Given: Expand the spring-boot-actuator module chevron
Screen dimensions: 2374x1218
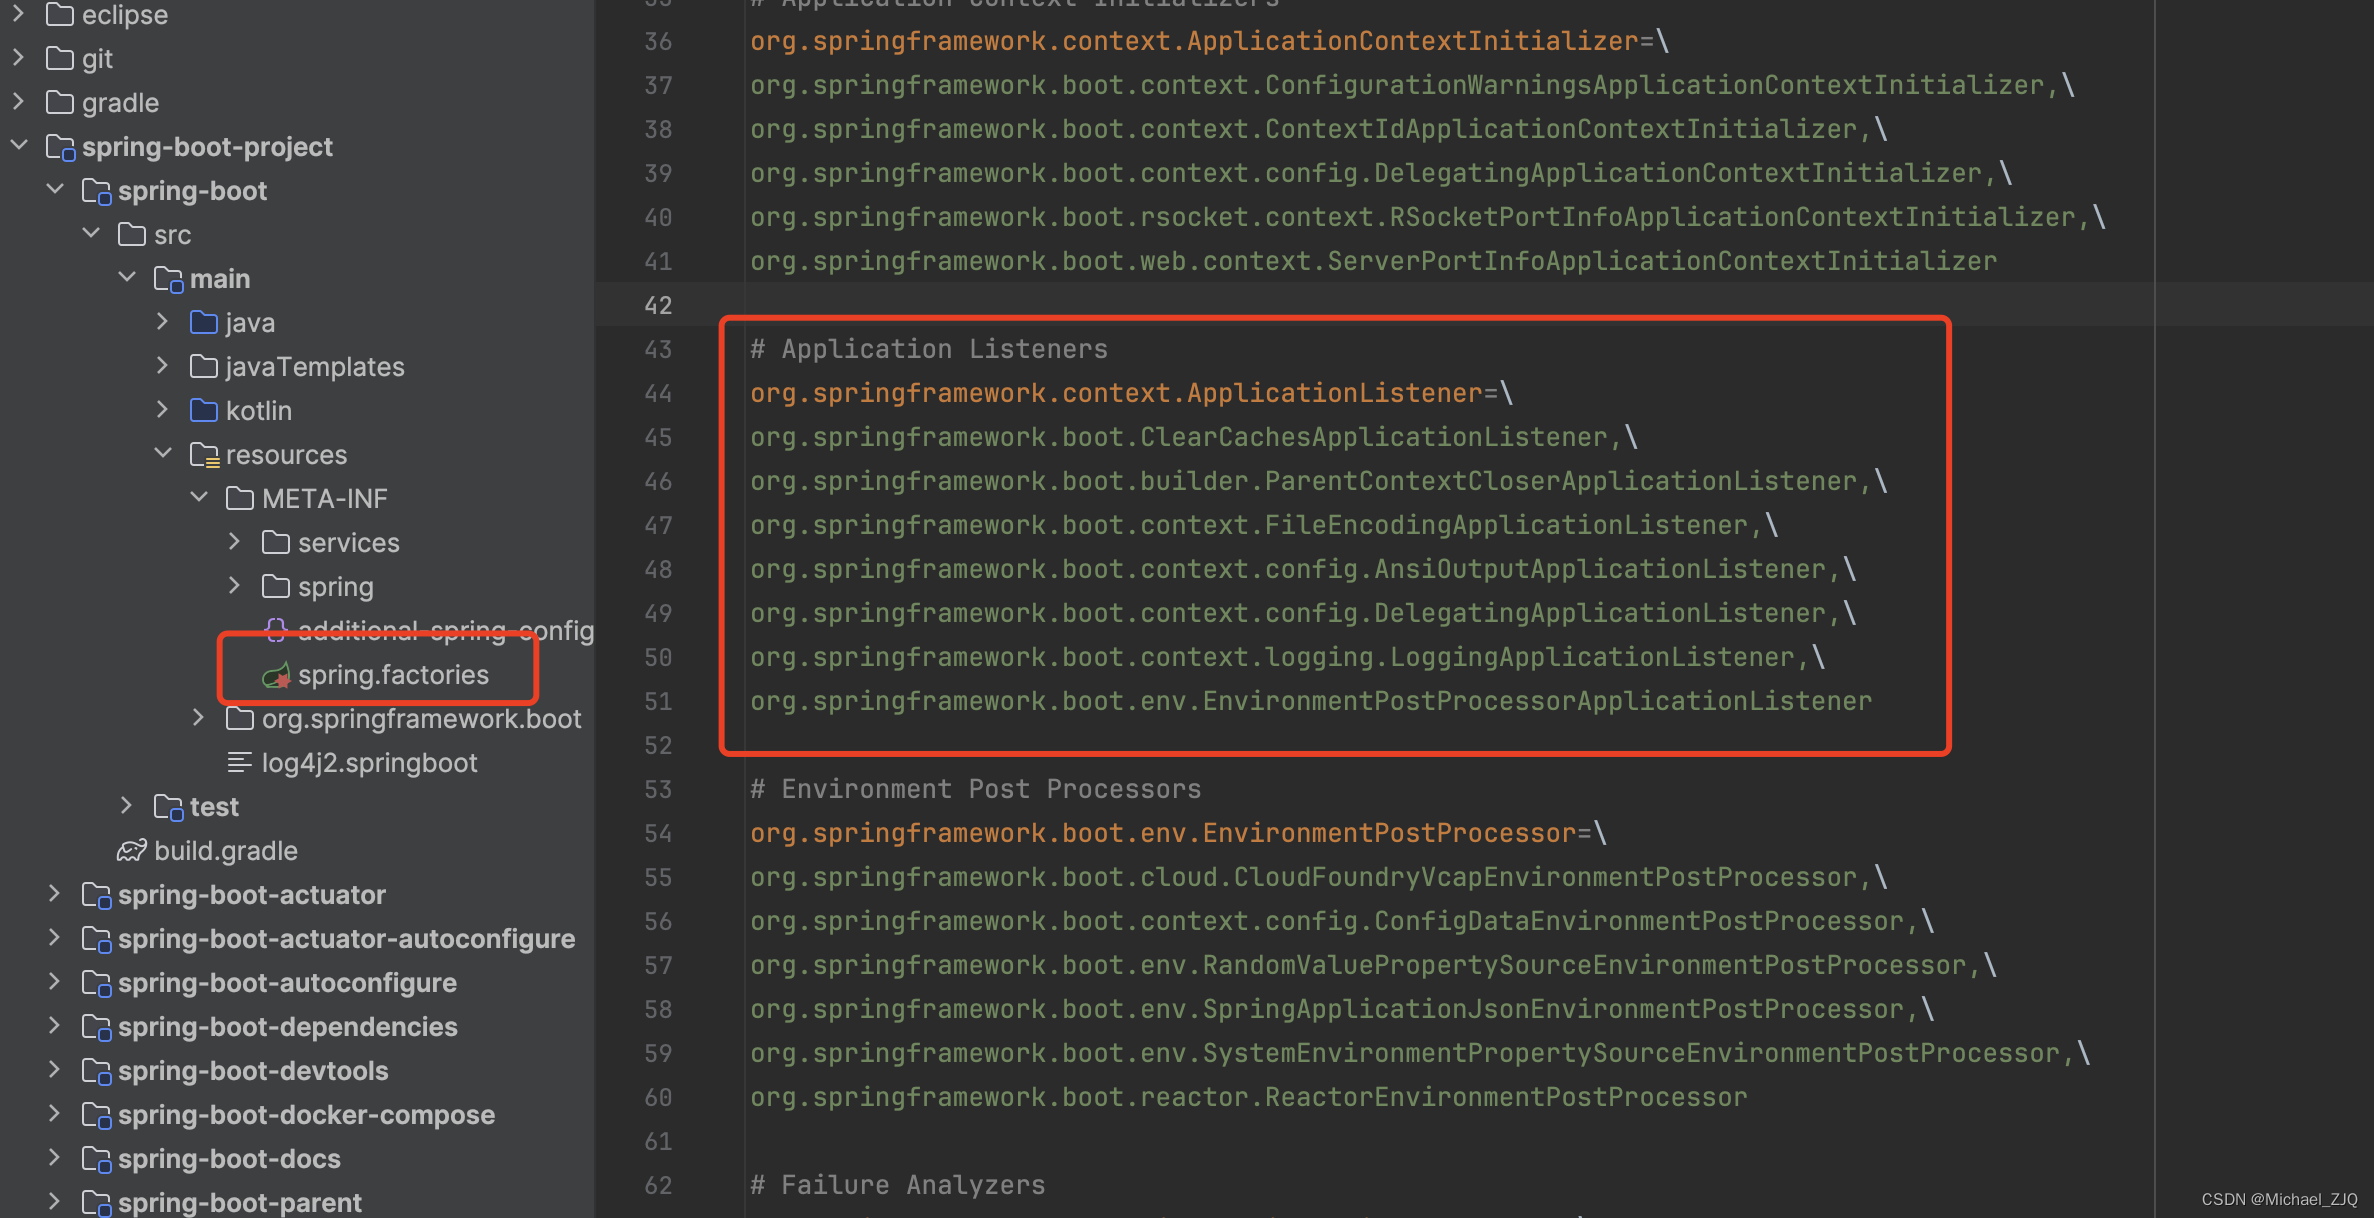Looking at the screenshot, I should [x=55, y=894].
